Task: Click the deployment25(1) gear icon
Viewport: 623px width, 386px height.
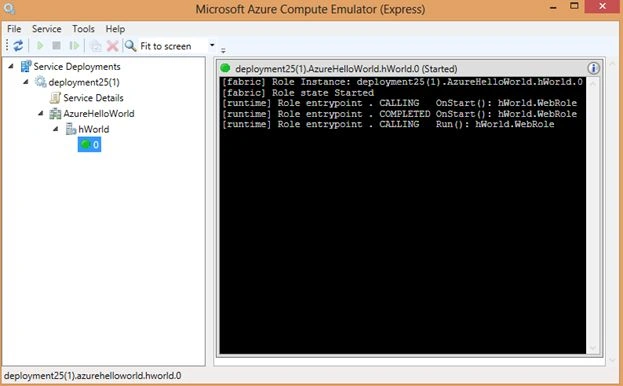Action: (41, 82)
